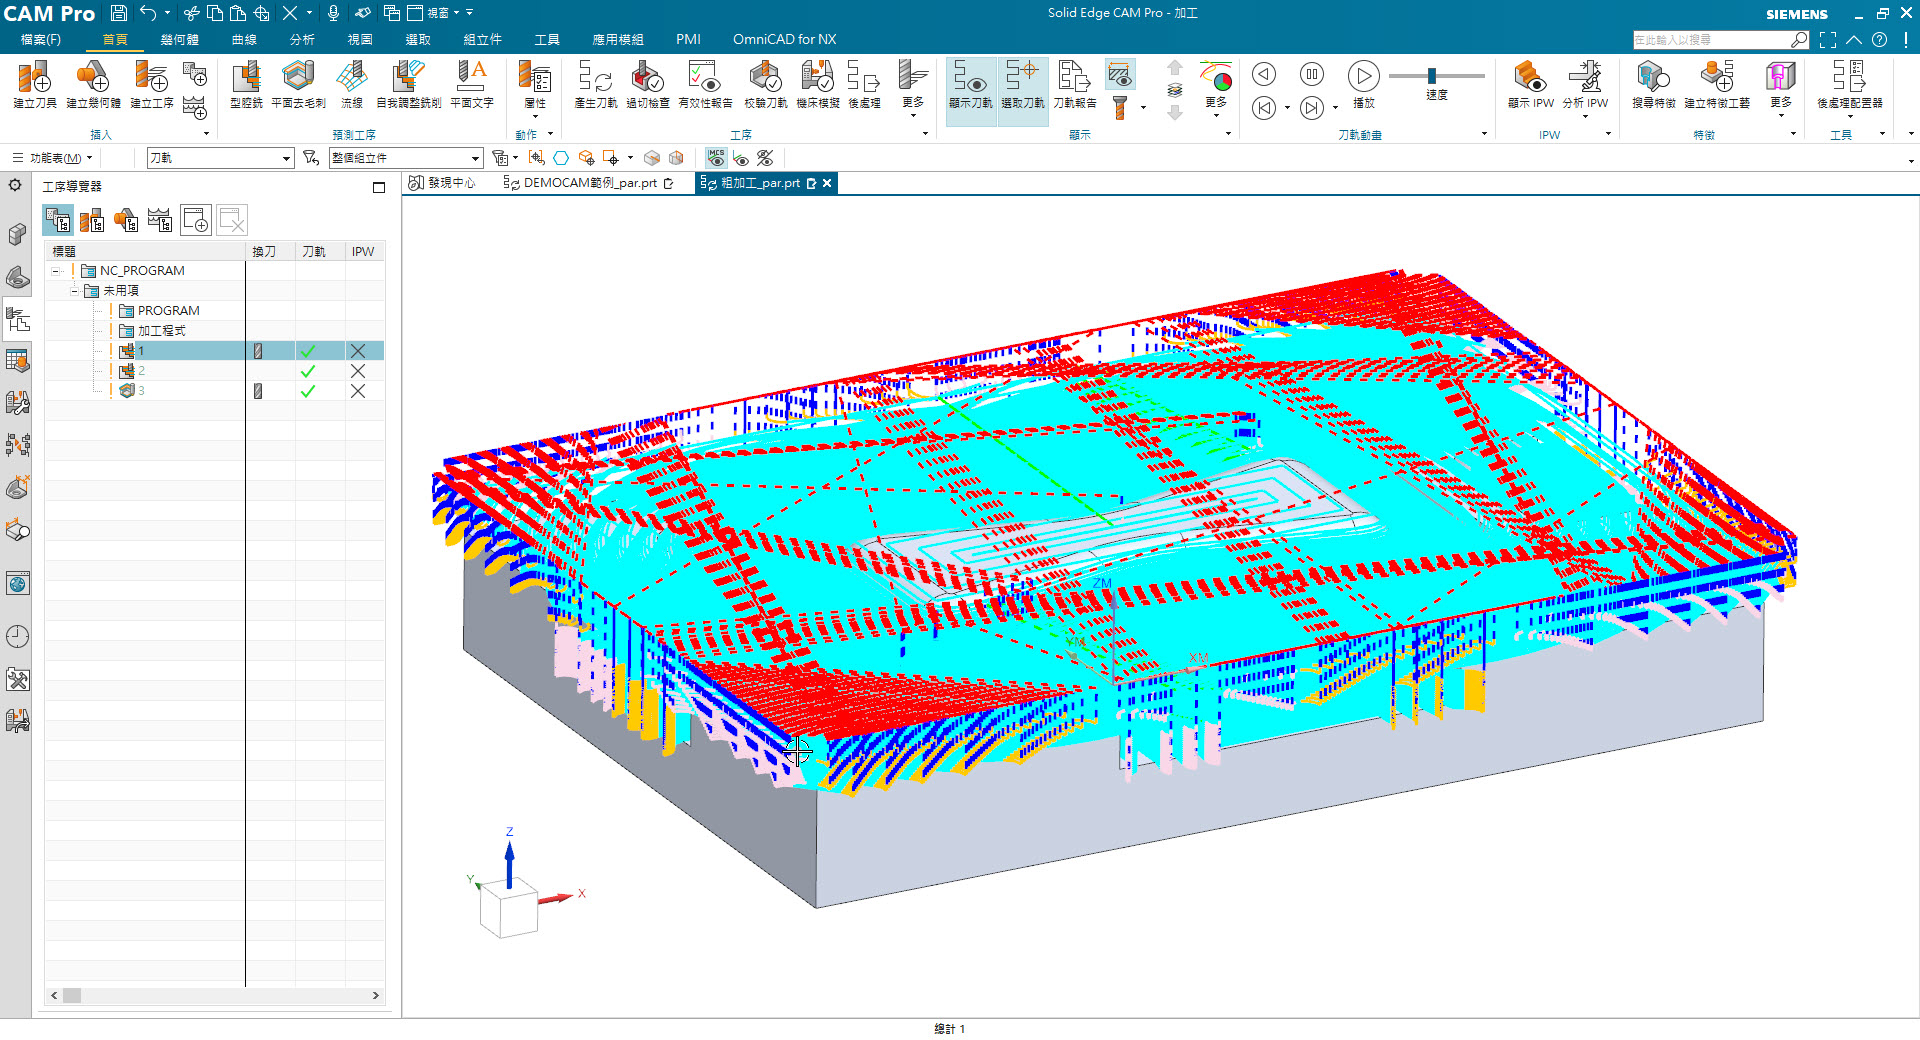Click the 建立刀具 (Create Tool) icon
Screen dimensions: 1920x1040
pyautogui.click(x=35, y=84)
